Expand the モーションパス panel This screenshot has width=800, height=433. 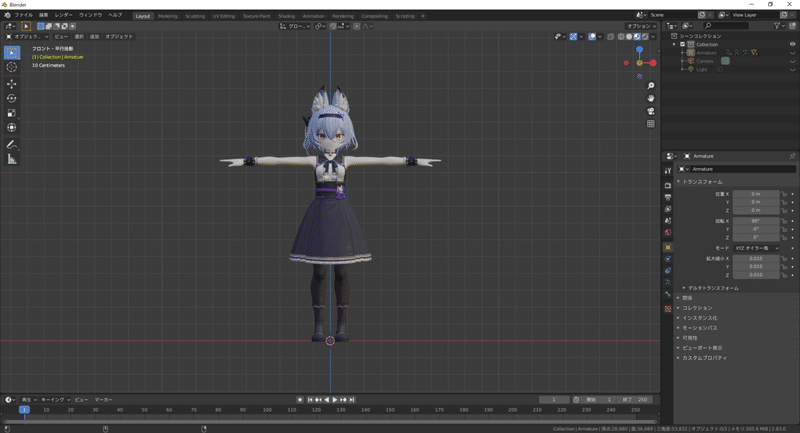(x=697, y=328)
